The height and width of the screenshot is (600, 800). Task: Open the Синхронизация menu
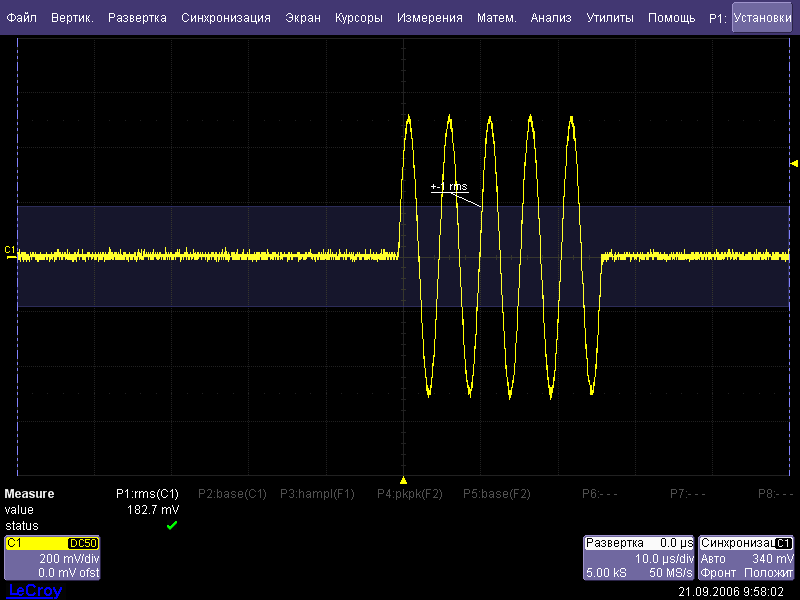226,18
